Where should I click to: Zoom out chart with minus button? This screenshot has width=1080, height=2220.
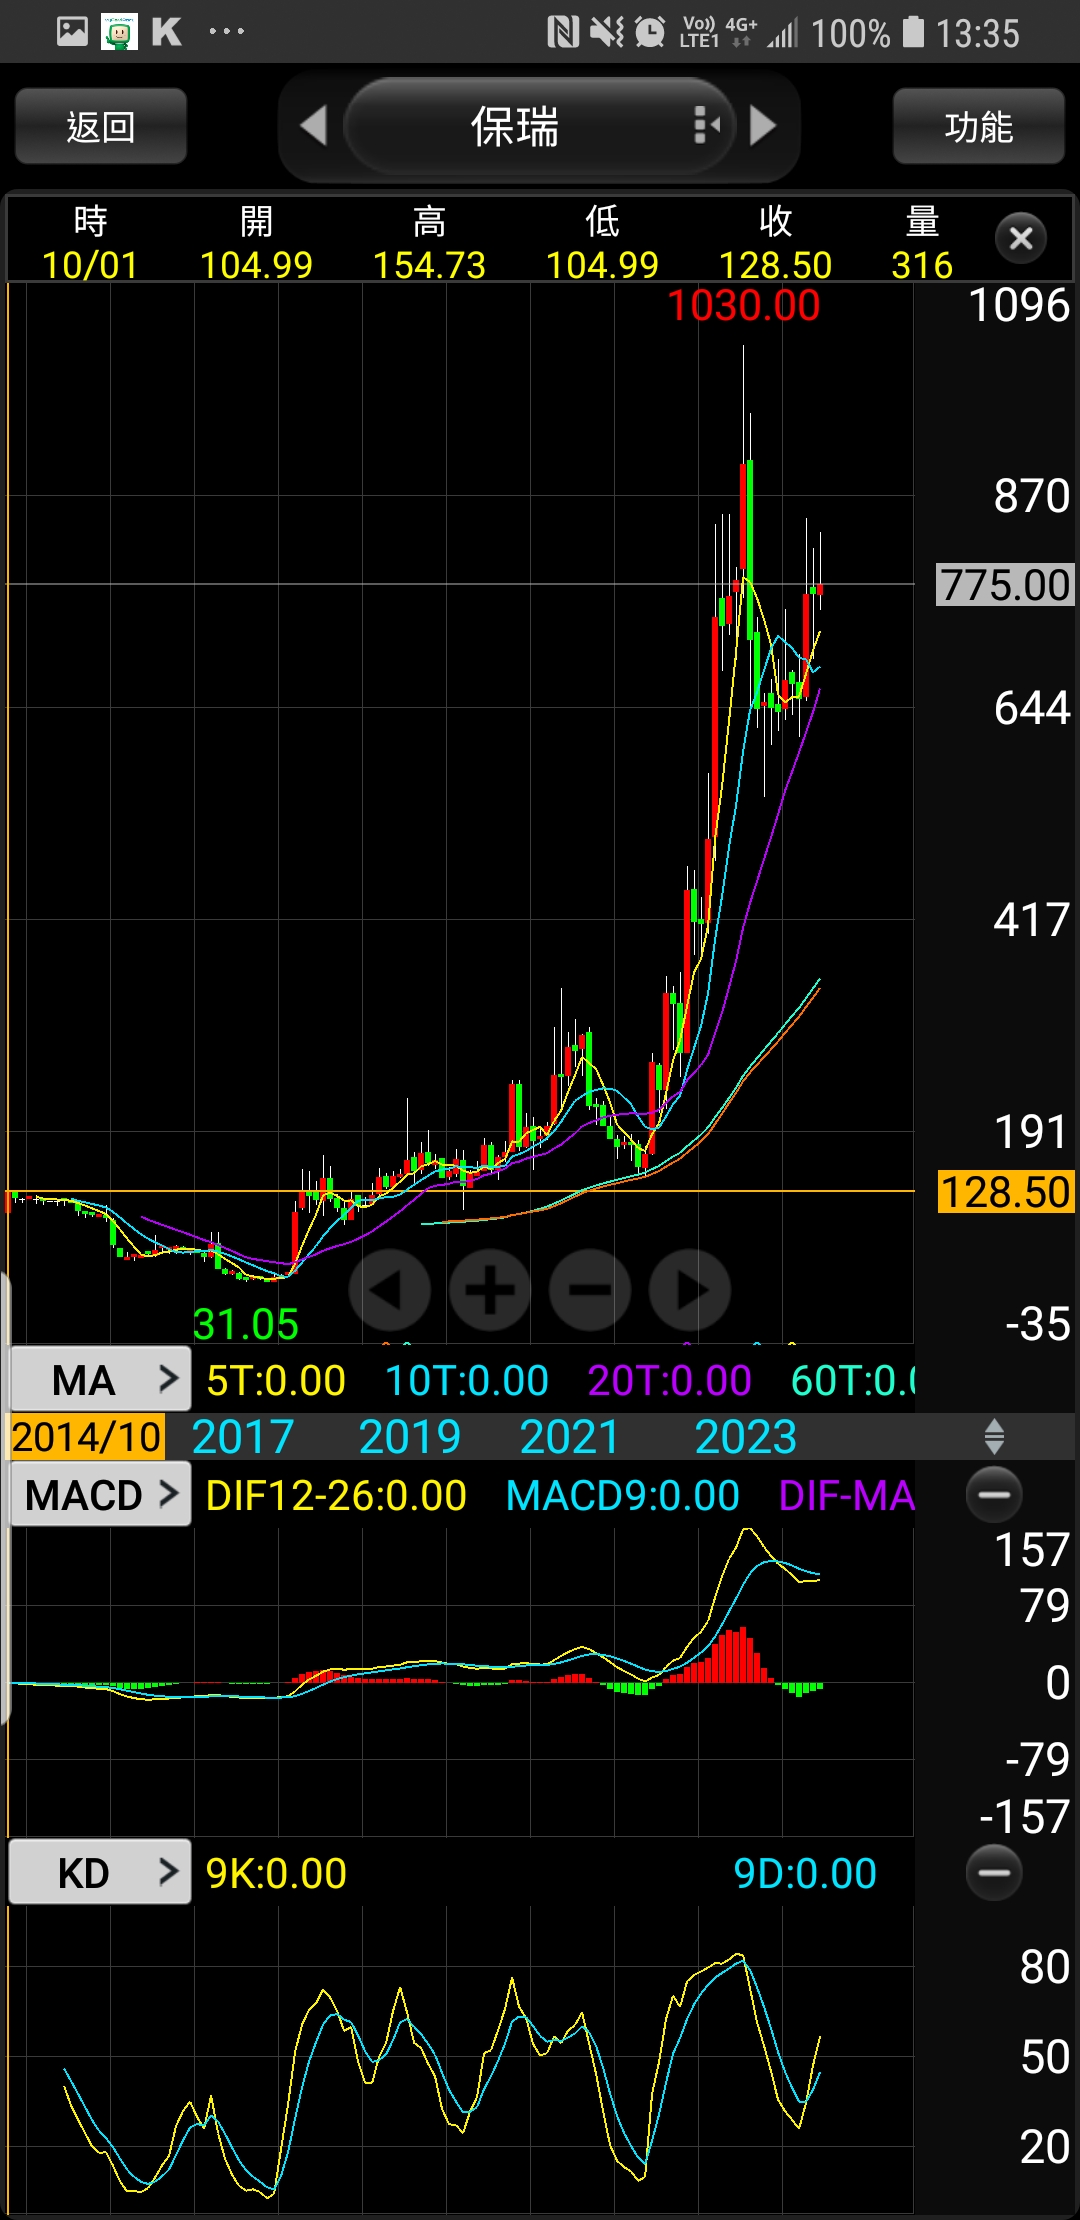590,1290
